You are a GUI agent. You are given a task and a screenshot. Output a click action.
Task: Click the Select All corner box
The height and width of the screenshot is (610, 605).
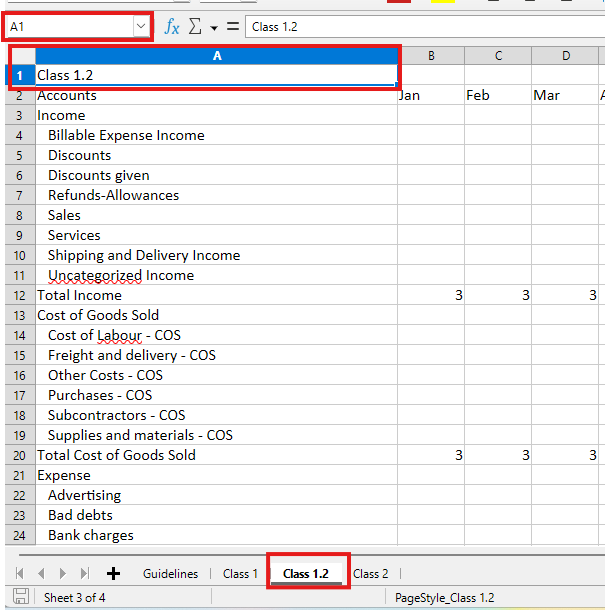point(18,55)
